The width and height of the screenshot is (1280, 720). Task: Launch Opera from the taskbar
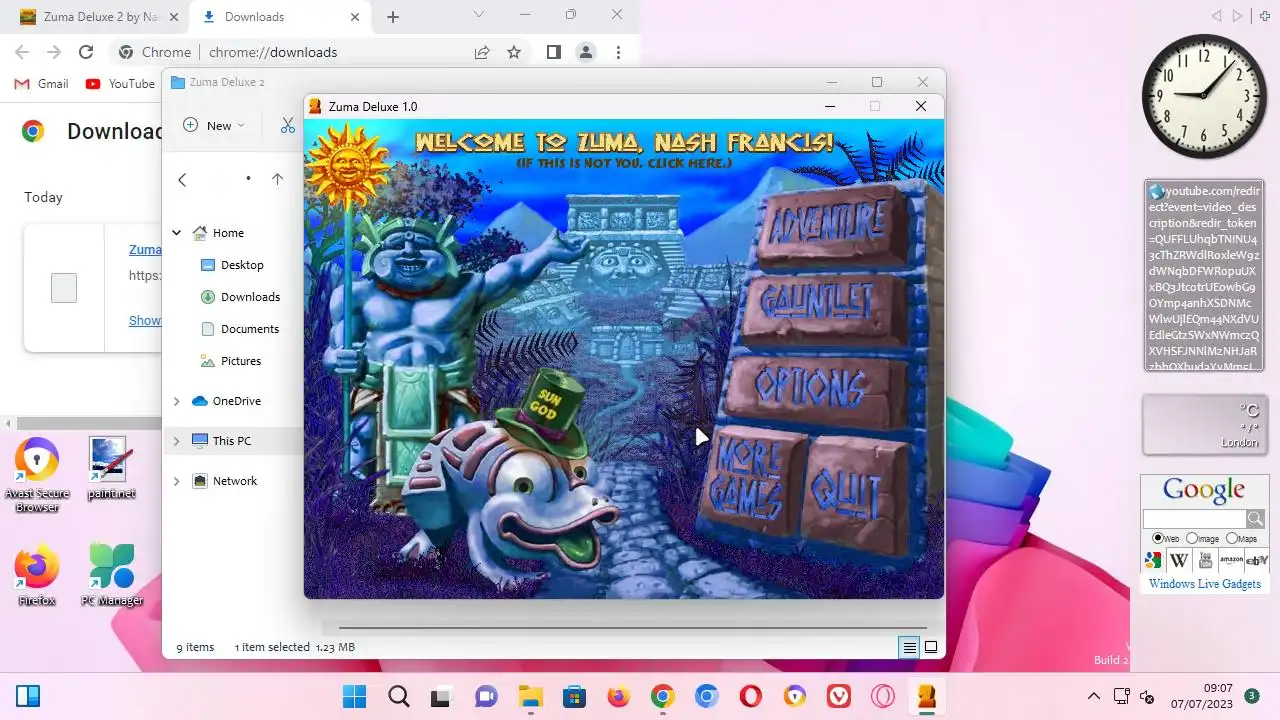pos(750,696)
